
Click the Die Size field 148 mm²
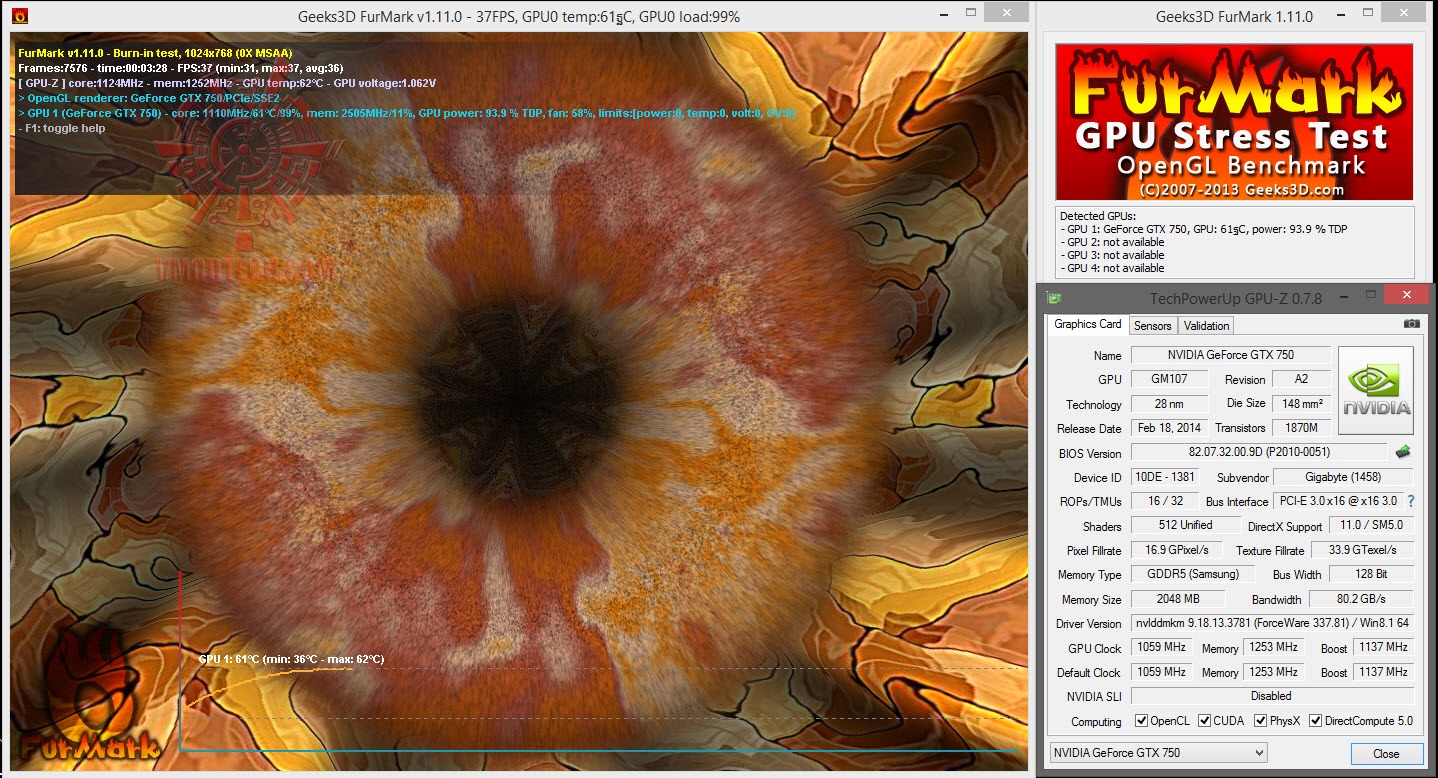click(1301, 404)
